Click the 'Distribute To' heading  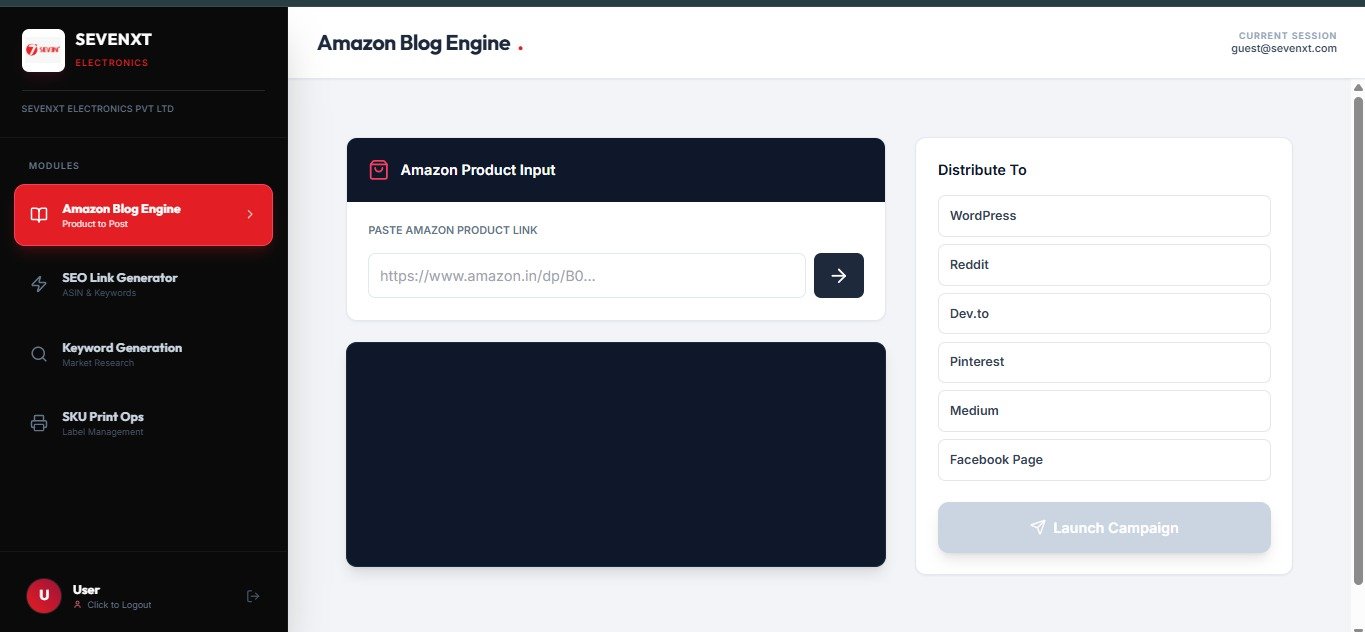[982, 170]
